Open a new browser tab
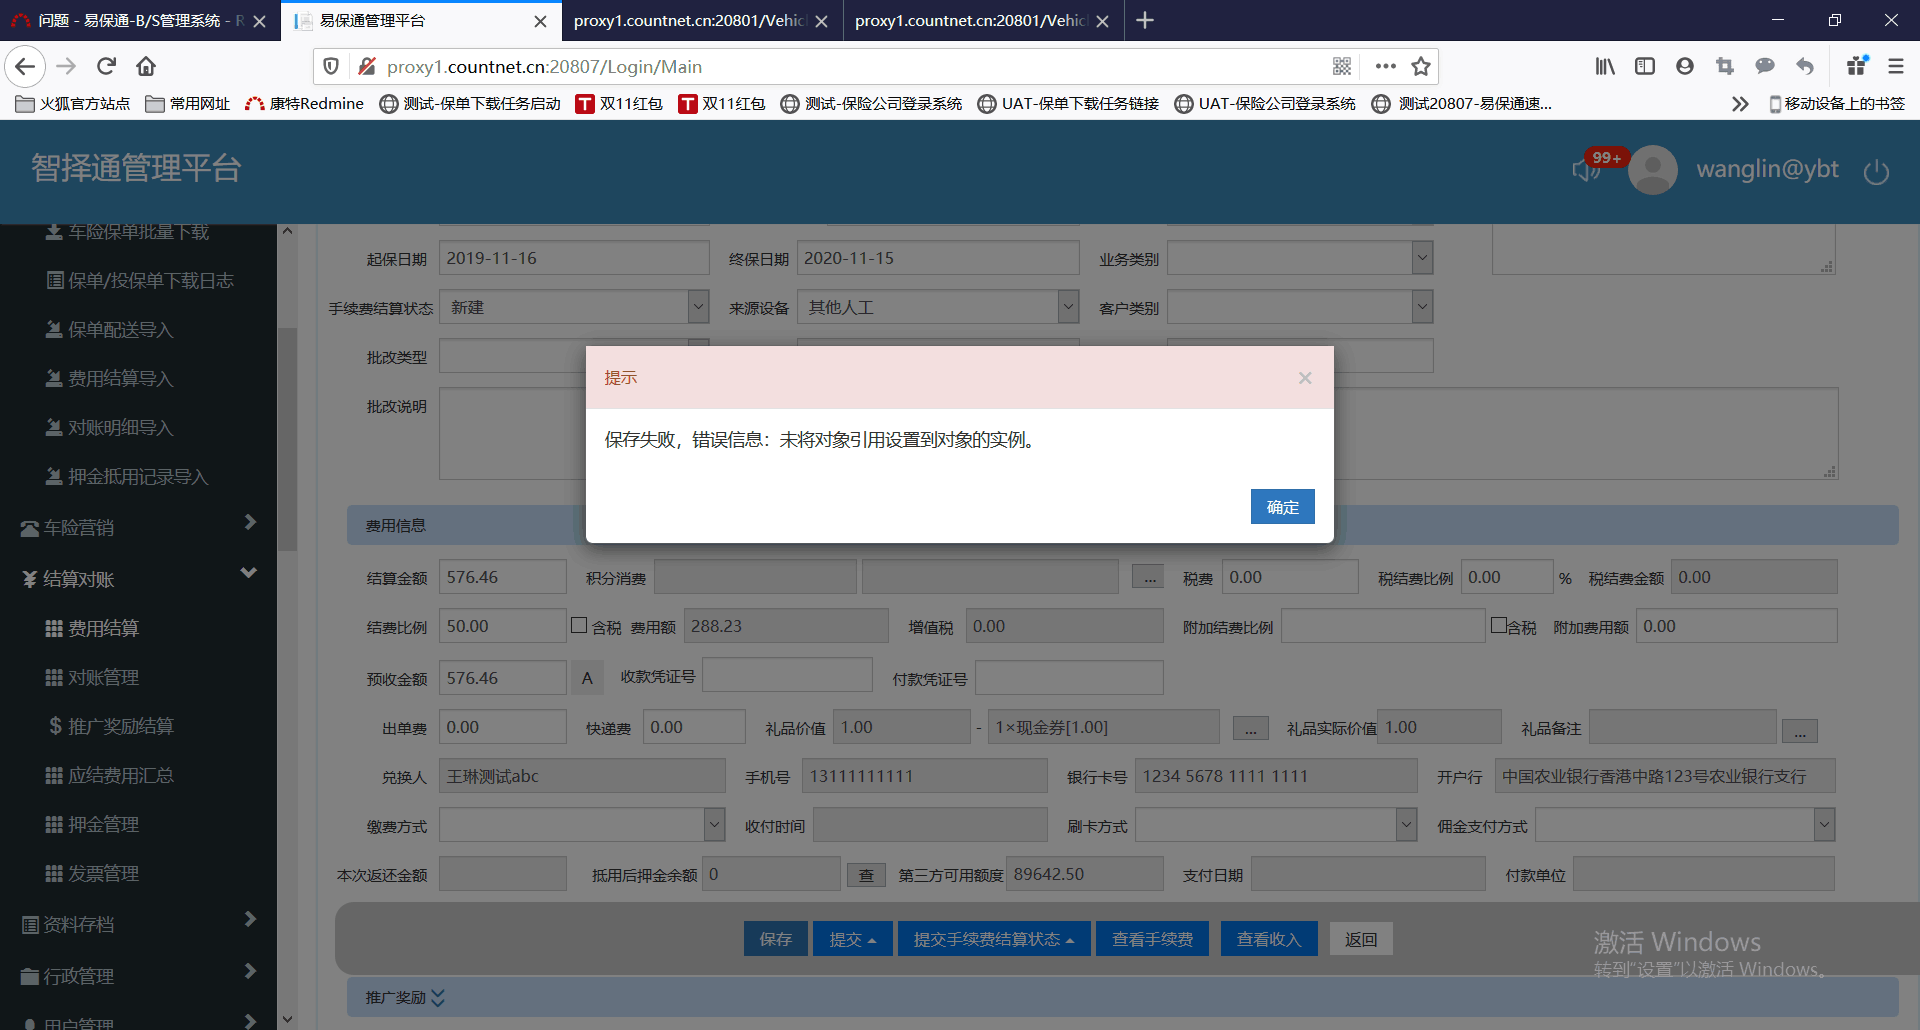 (x=1145, y=21)
